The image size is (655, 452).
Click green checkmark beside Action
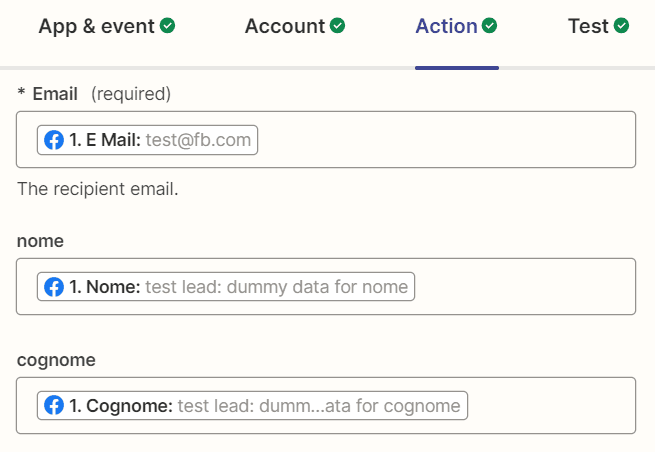489,26
